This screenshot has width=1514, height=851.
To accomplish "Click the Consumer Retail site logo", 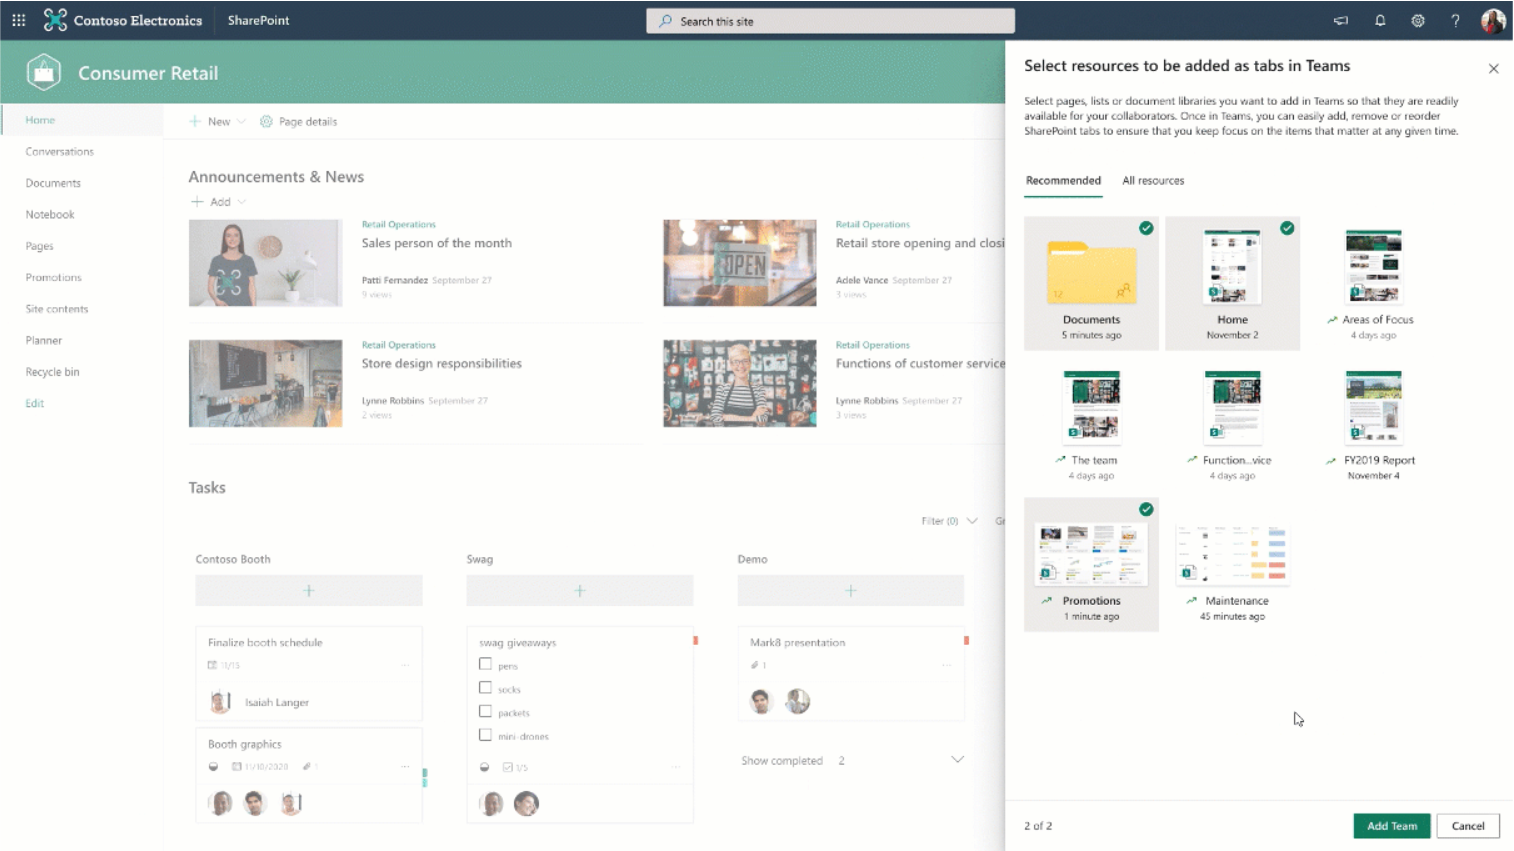I will [x=44, y=72].
